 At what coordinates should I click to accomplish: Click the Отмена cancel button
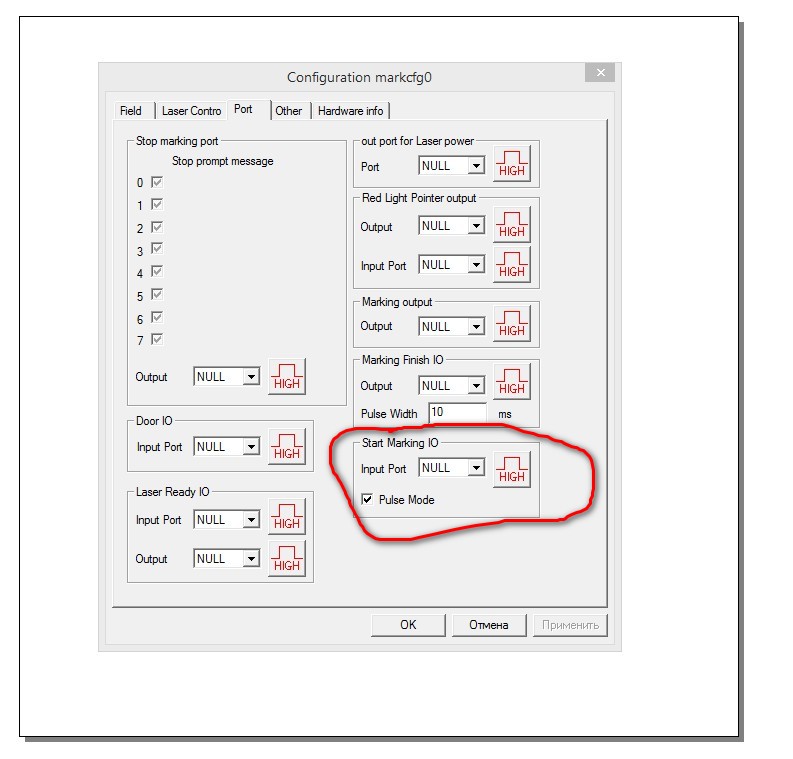tap(488, 625)
